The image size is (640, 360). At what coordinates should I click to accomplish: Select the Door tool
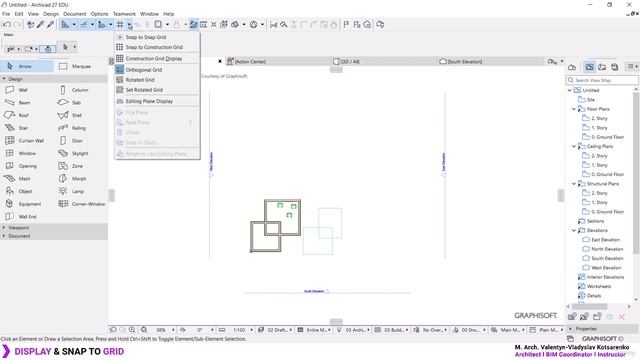click(77, 140)
